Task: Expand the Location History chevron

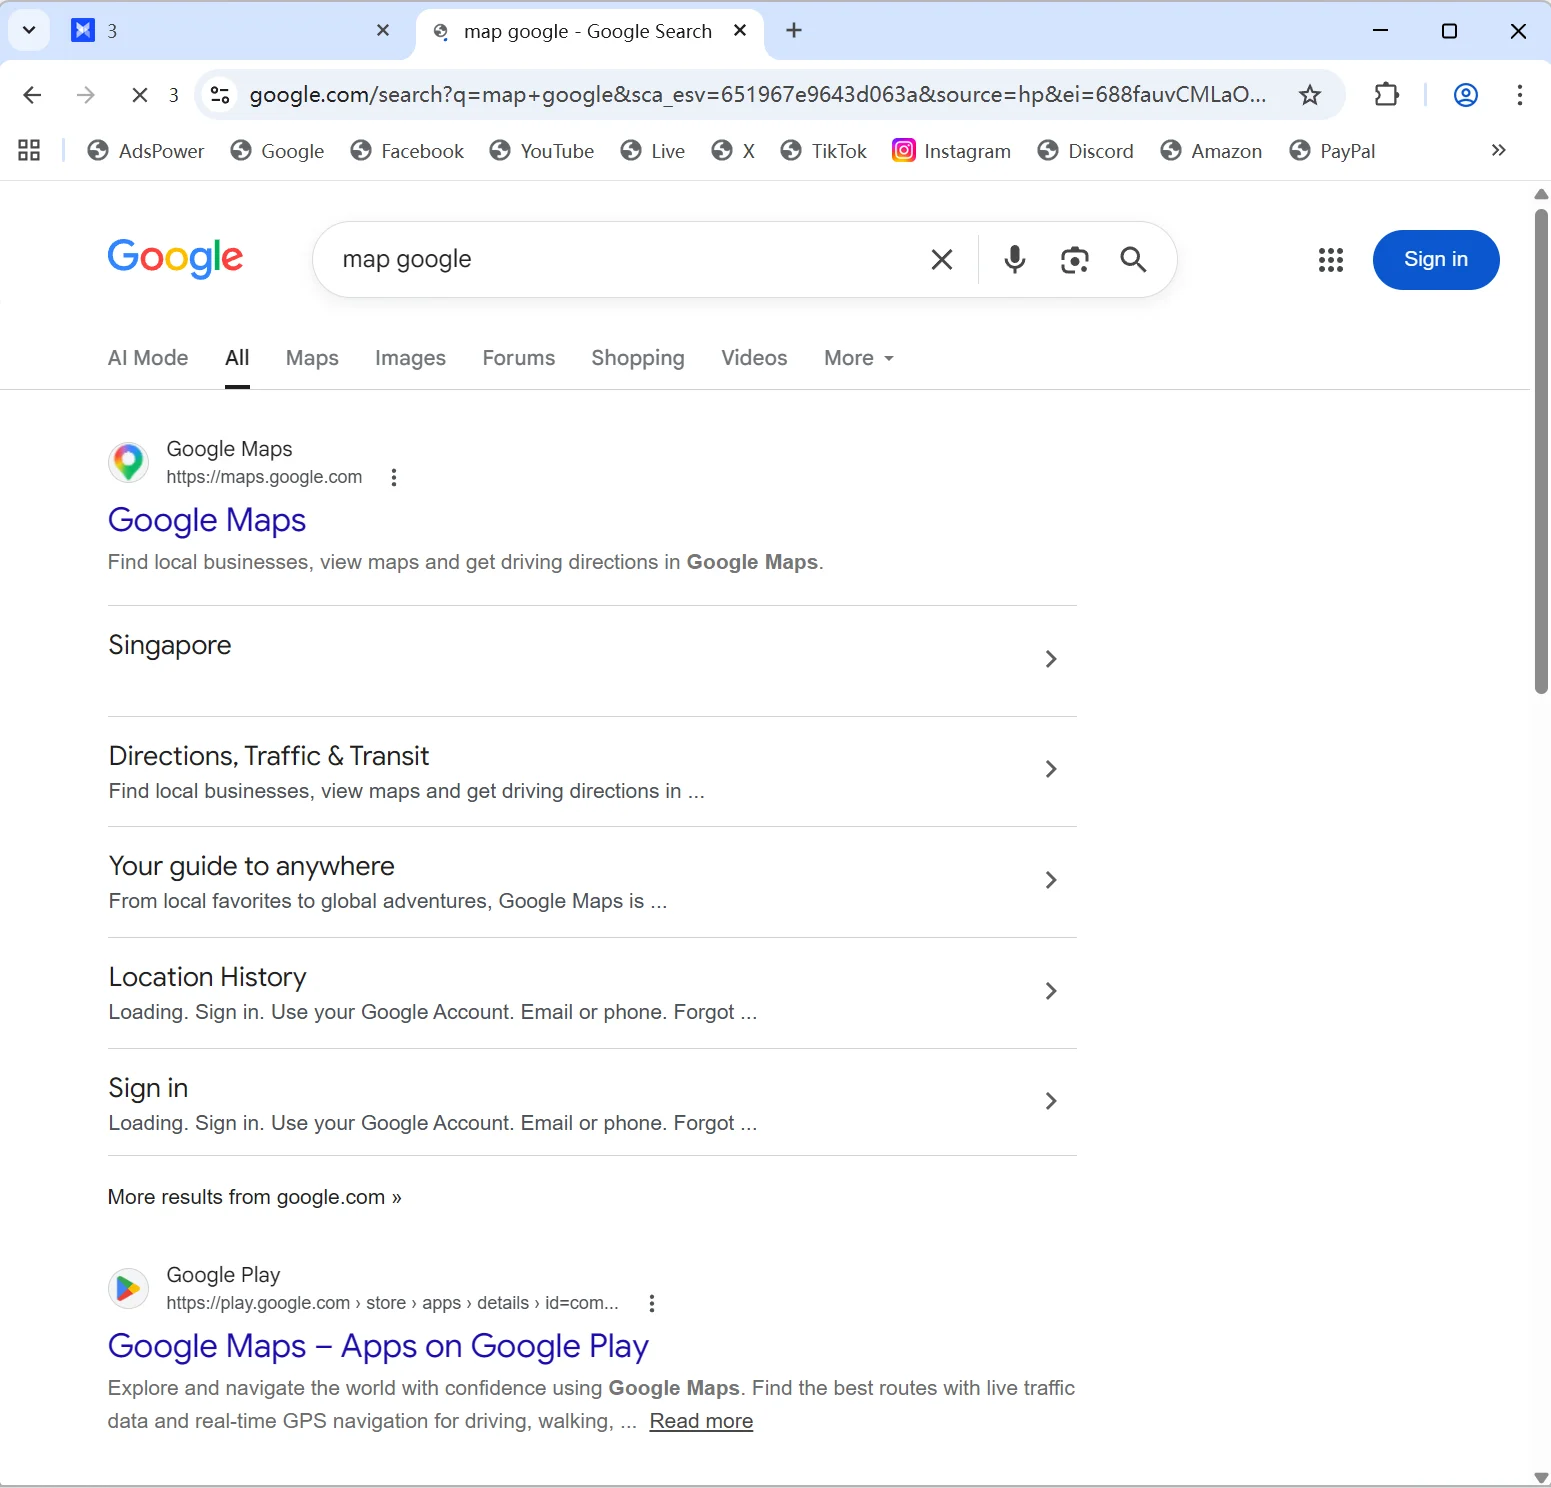Action: (1050, 991)
